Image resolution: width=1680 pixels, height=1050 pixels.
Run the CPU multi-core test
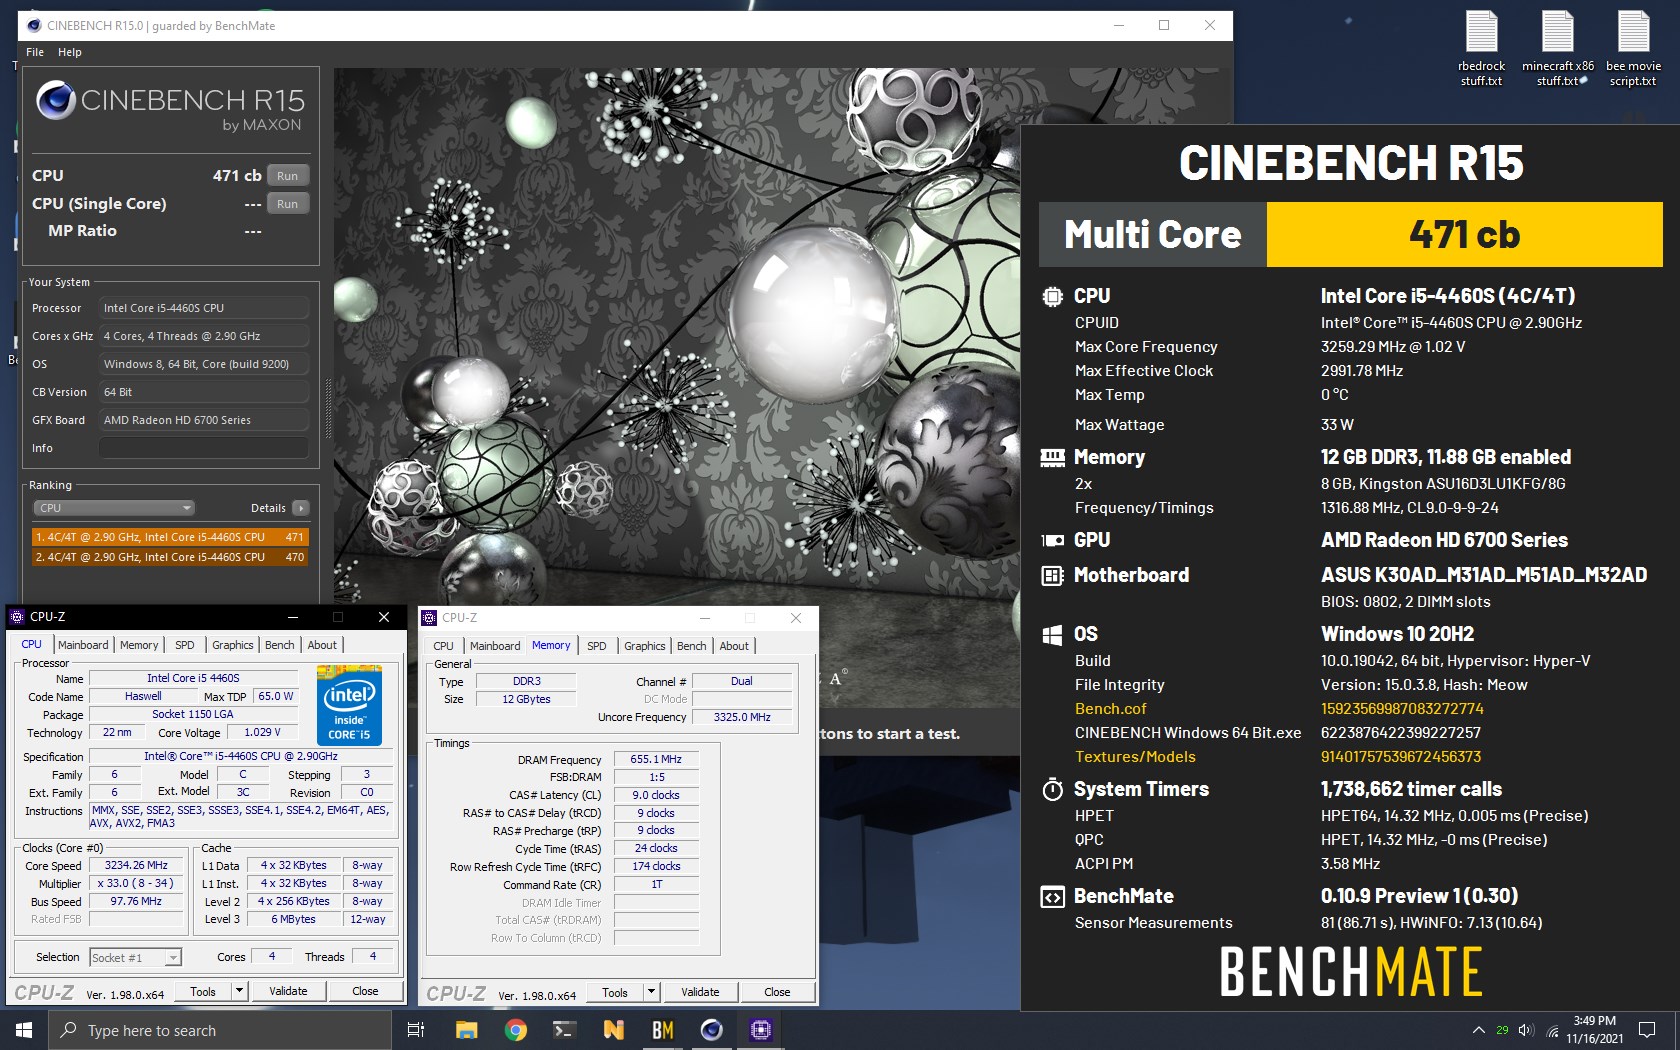[x=288, y=176]
